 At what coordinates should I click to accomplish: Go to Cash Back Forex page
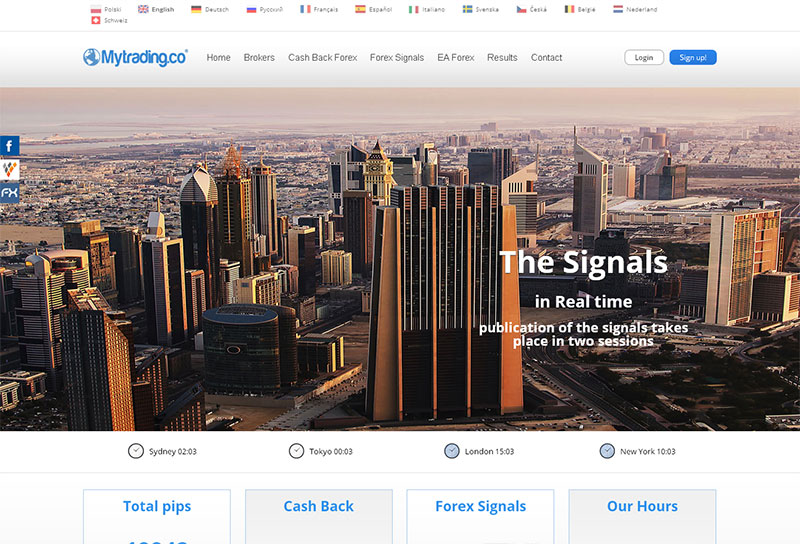pos(322,58)
